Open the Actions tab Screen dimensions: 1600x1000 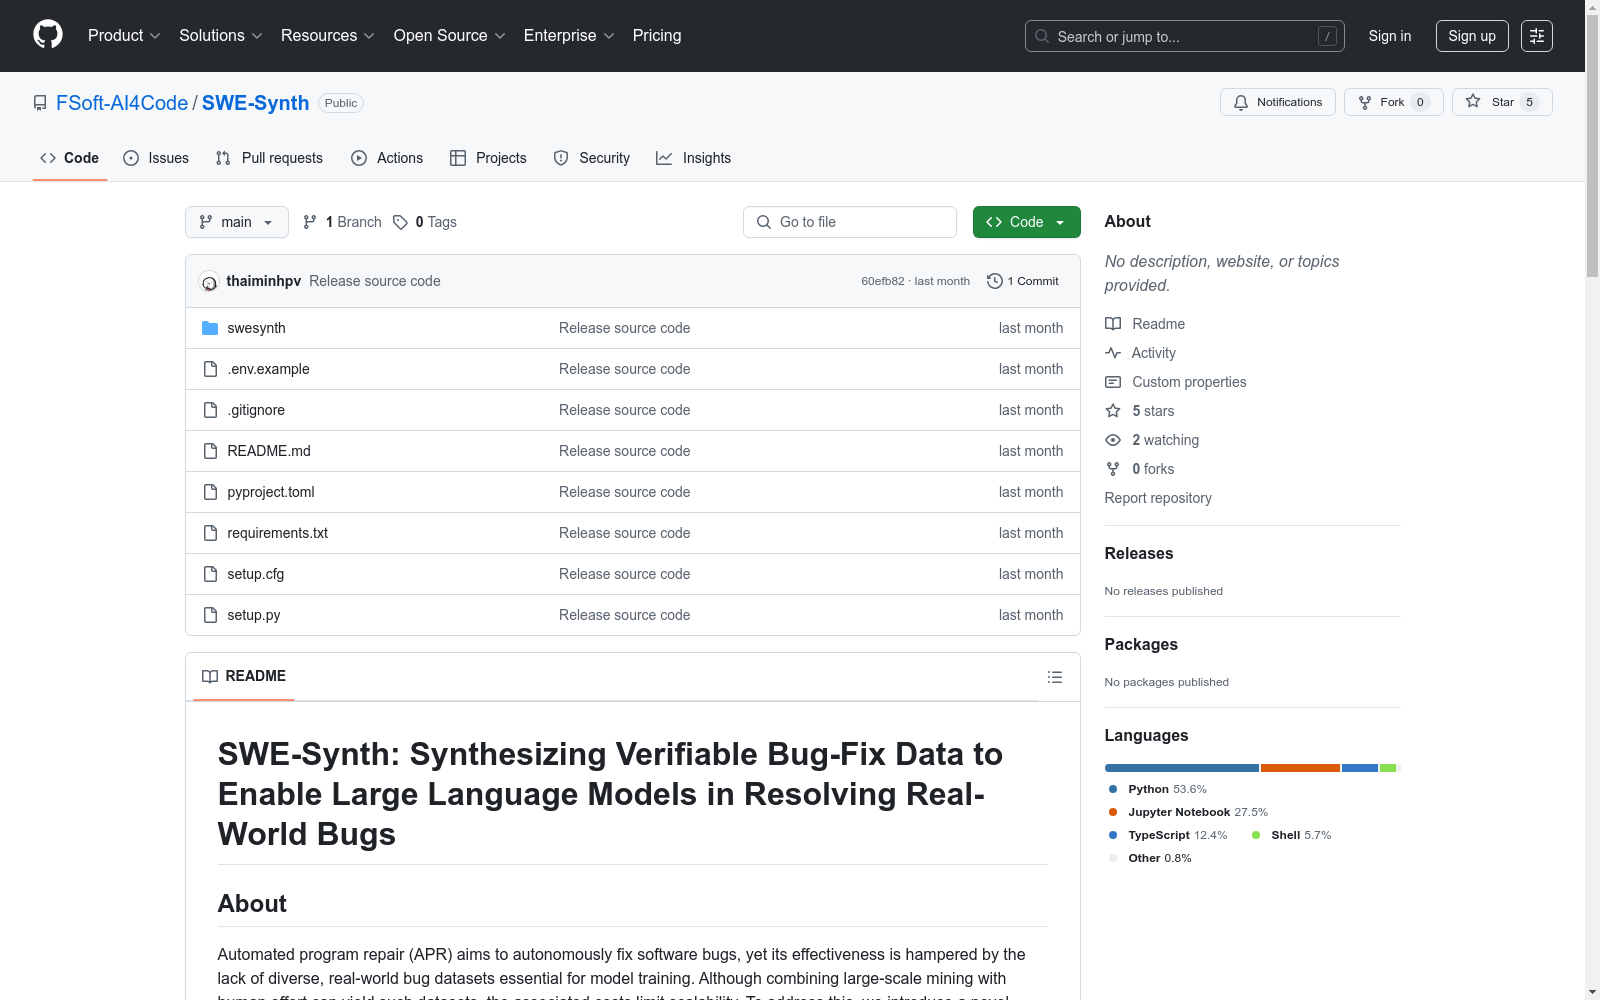point(387,158)
